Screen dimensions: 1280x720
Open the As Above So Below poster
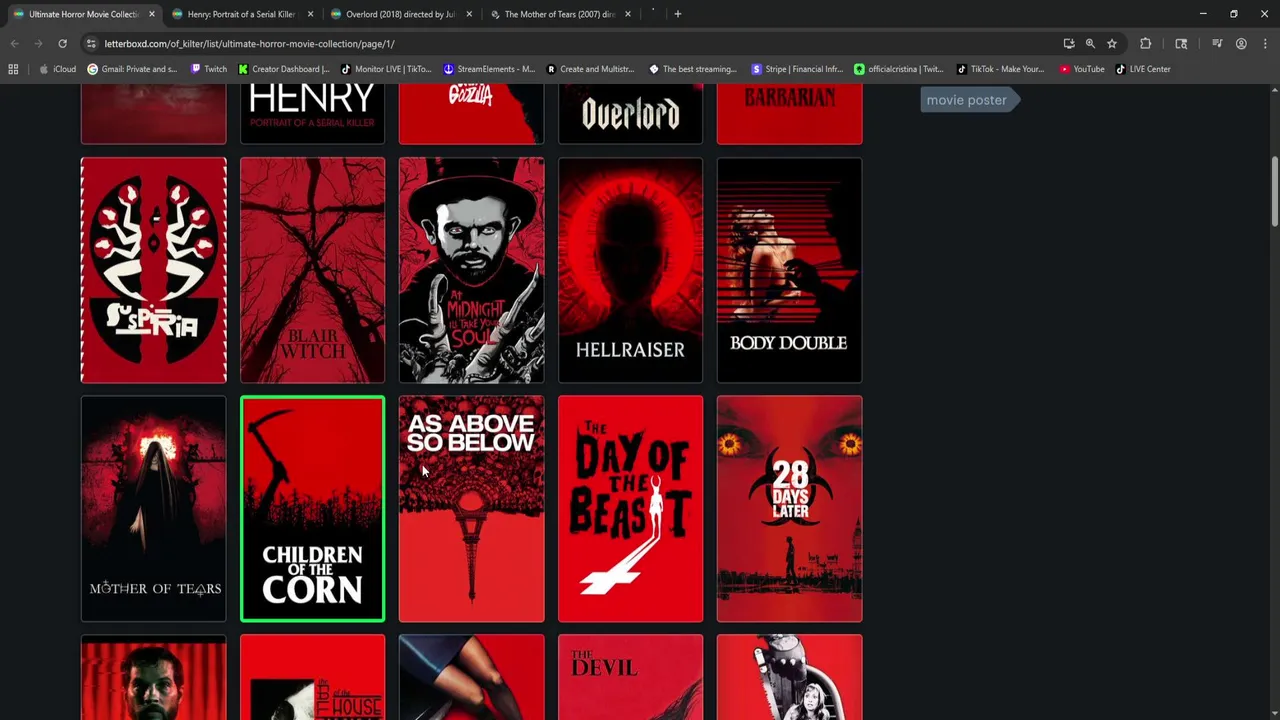coord(472,509)
